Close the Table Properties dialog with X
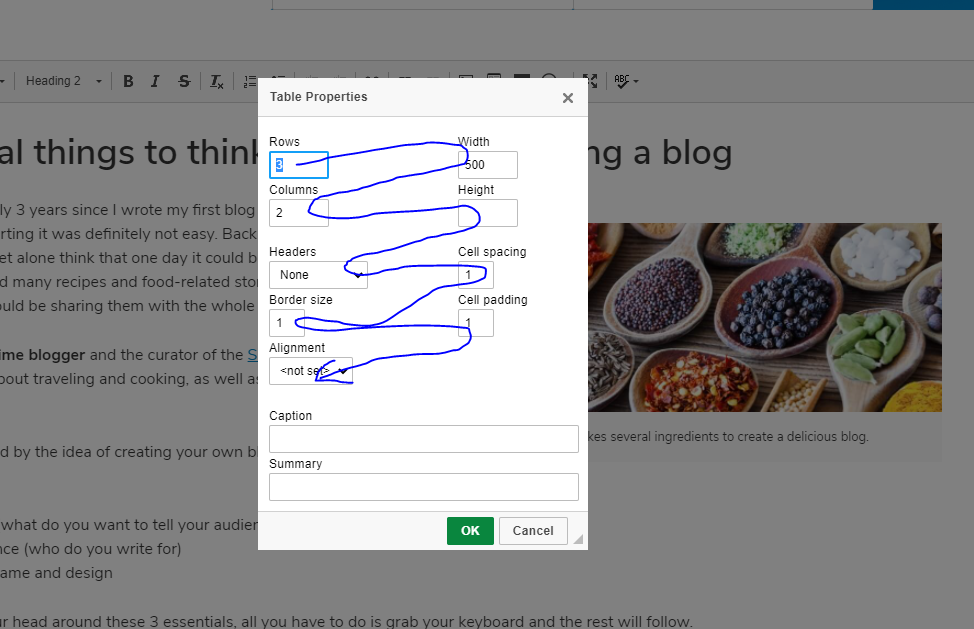Image resolution: width=974 pixels, height=629 pixels. click(568, 98)
